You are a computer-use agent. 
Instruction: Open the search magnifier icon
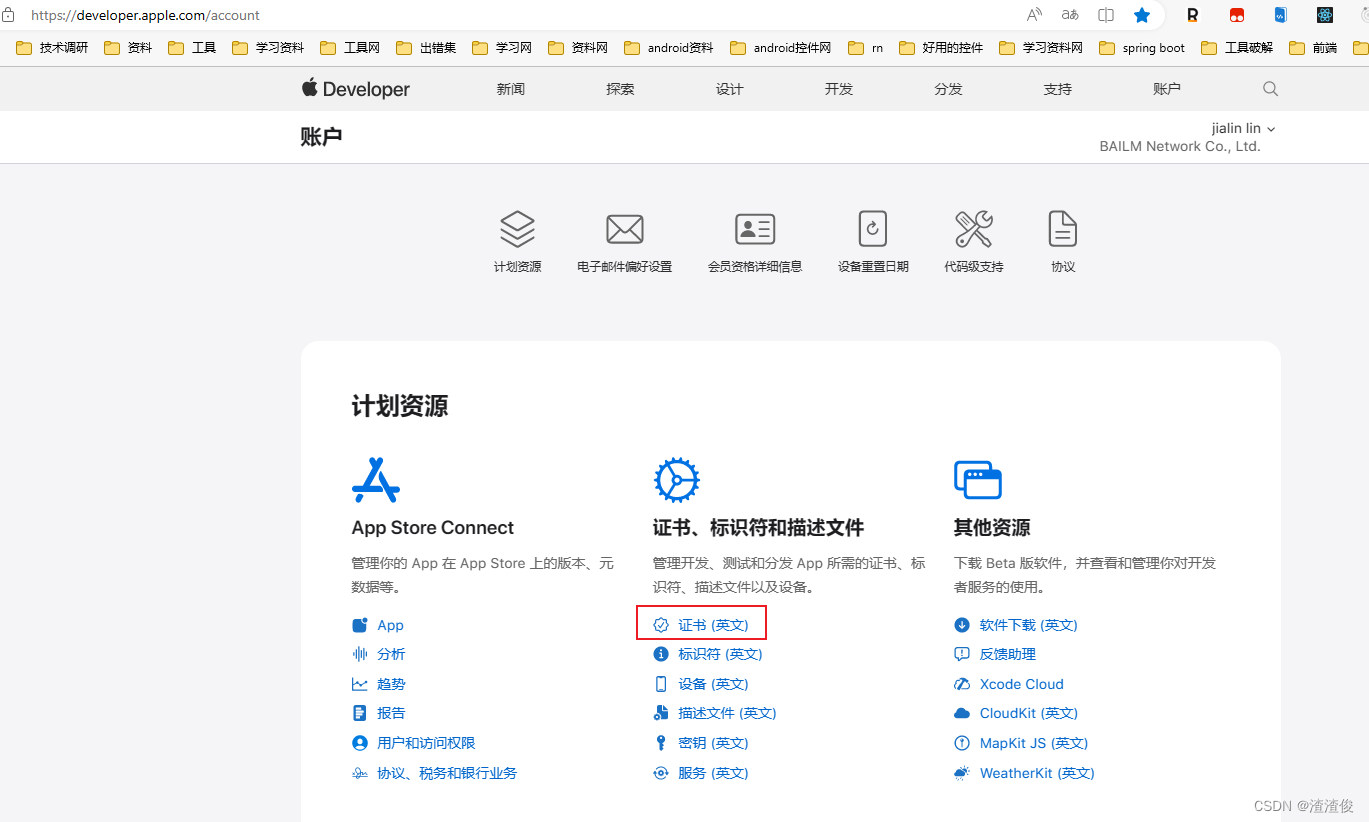[1270, 89]
